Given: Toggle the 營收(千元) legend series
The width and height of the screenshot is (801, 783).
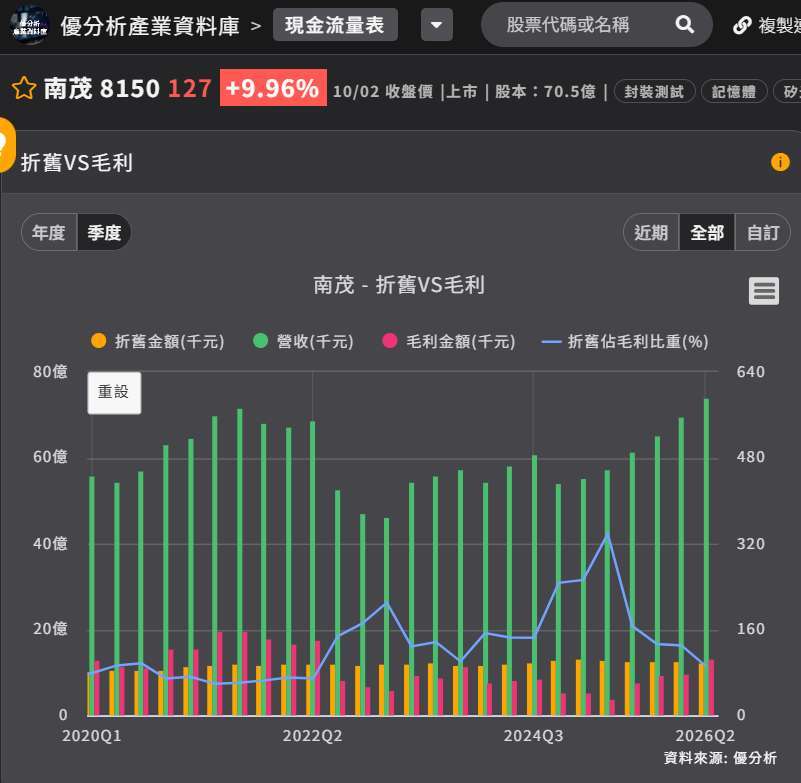Looking at the screenshot, I should (x=303, y=341).
